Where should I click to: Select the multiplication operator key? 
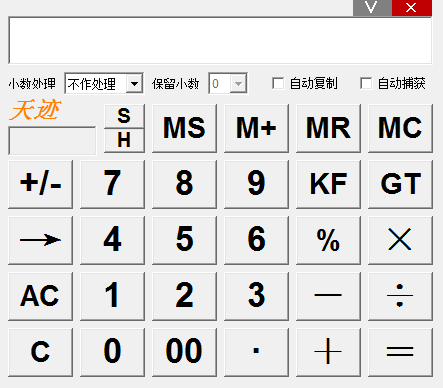(400, 240)
